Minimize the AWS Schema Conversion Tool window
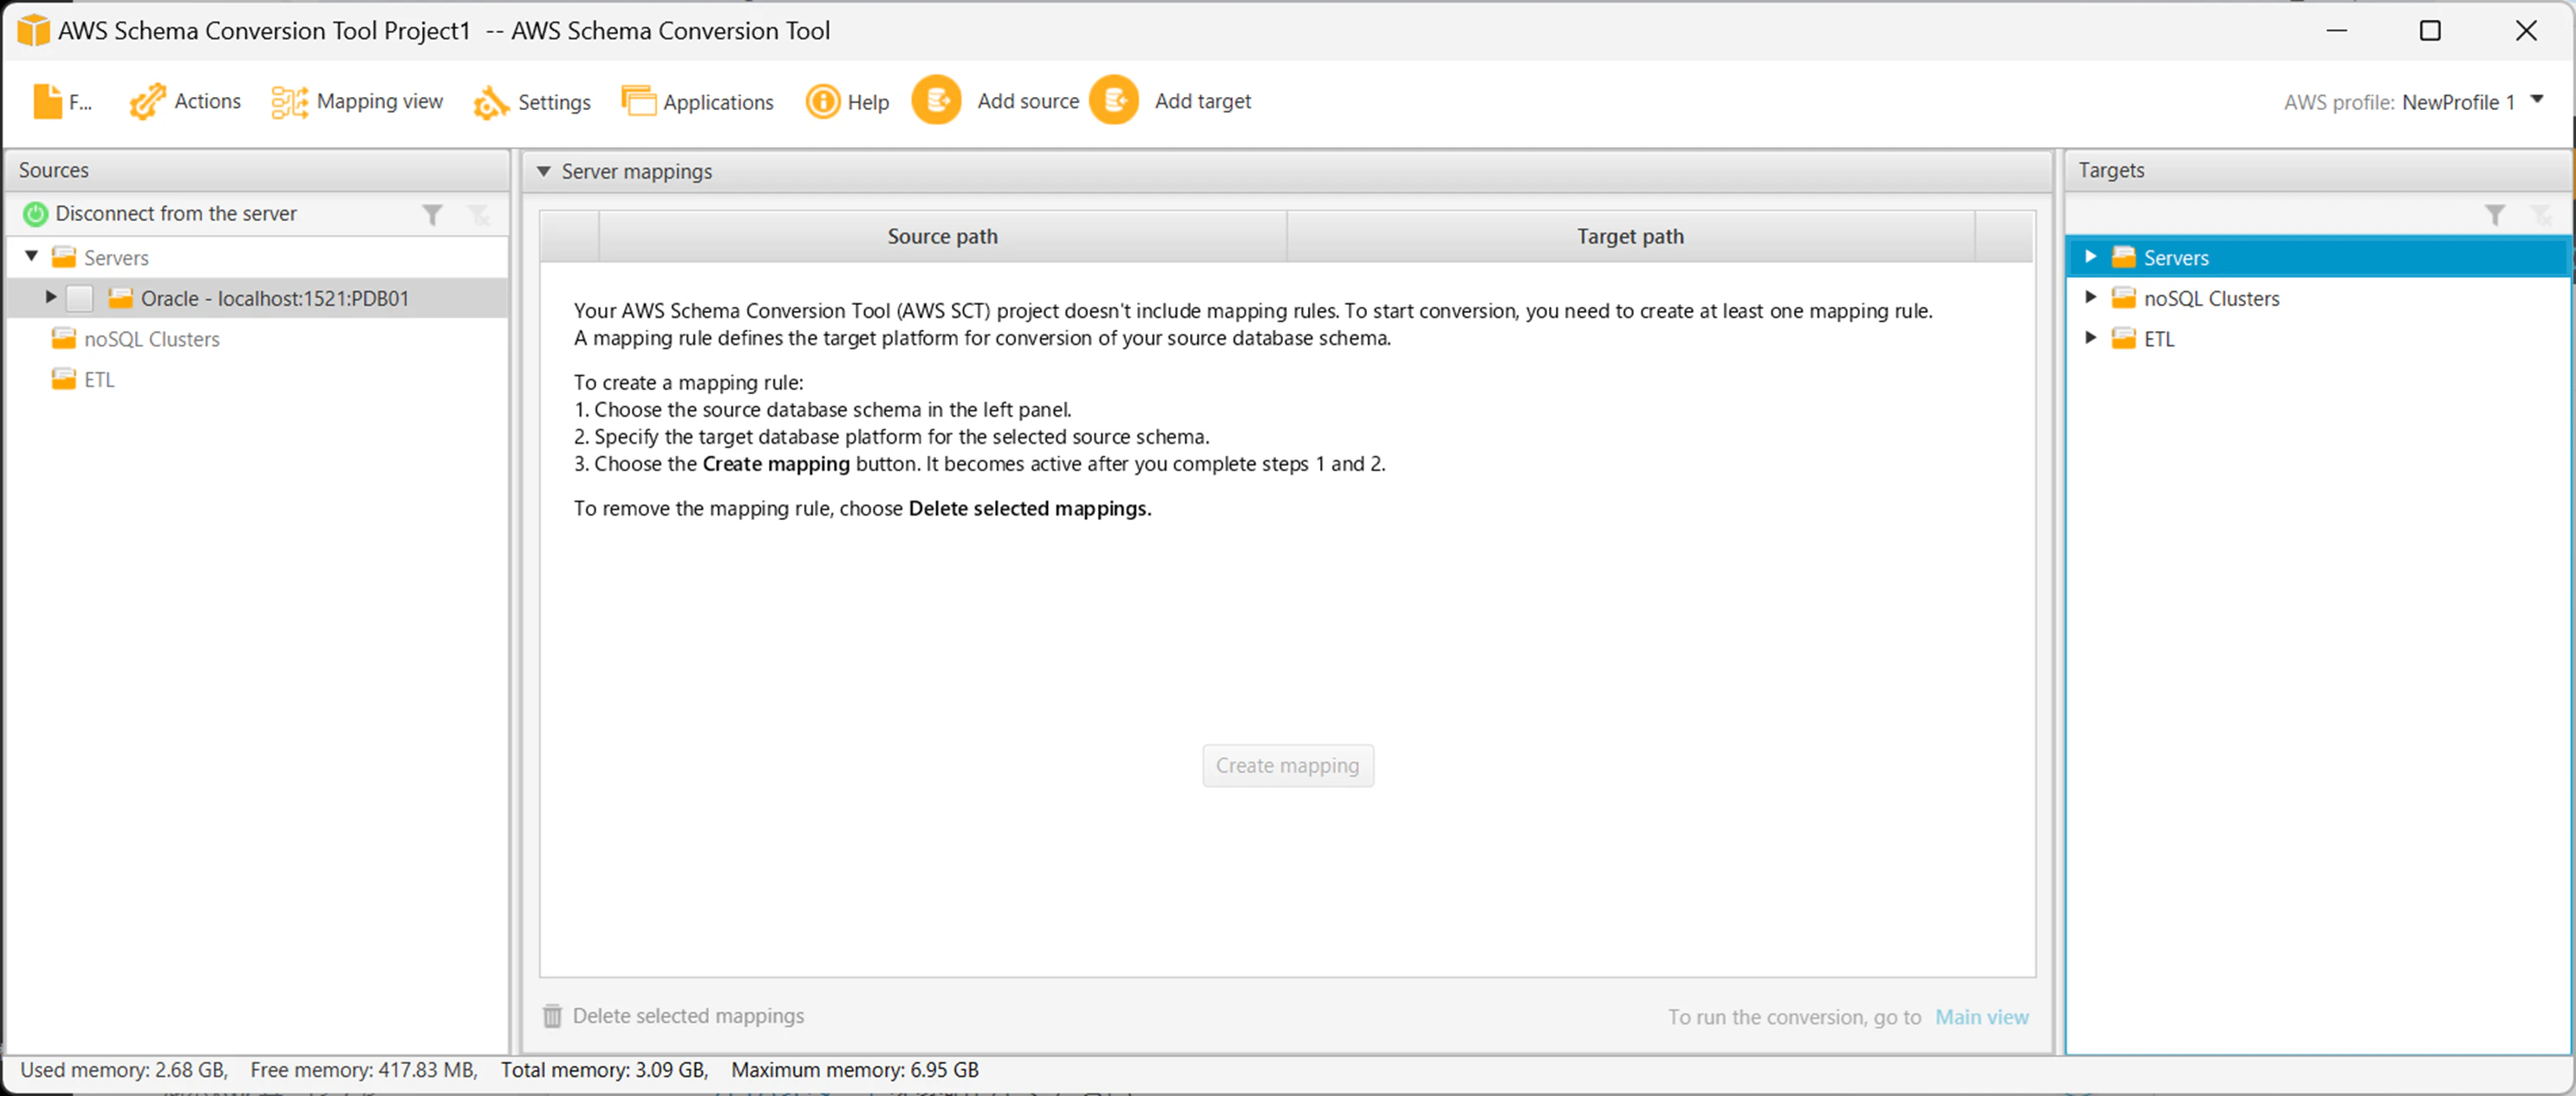 (2336, 31)
